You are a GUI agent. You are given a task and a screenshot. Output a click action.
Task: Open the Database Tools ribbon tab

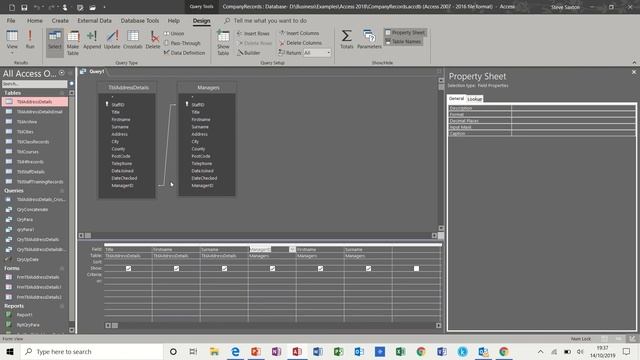[140, 20]
